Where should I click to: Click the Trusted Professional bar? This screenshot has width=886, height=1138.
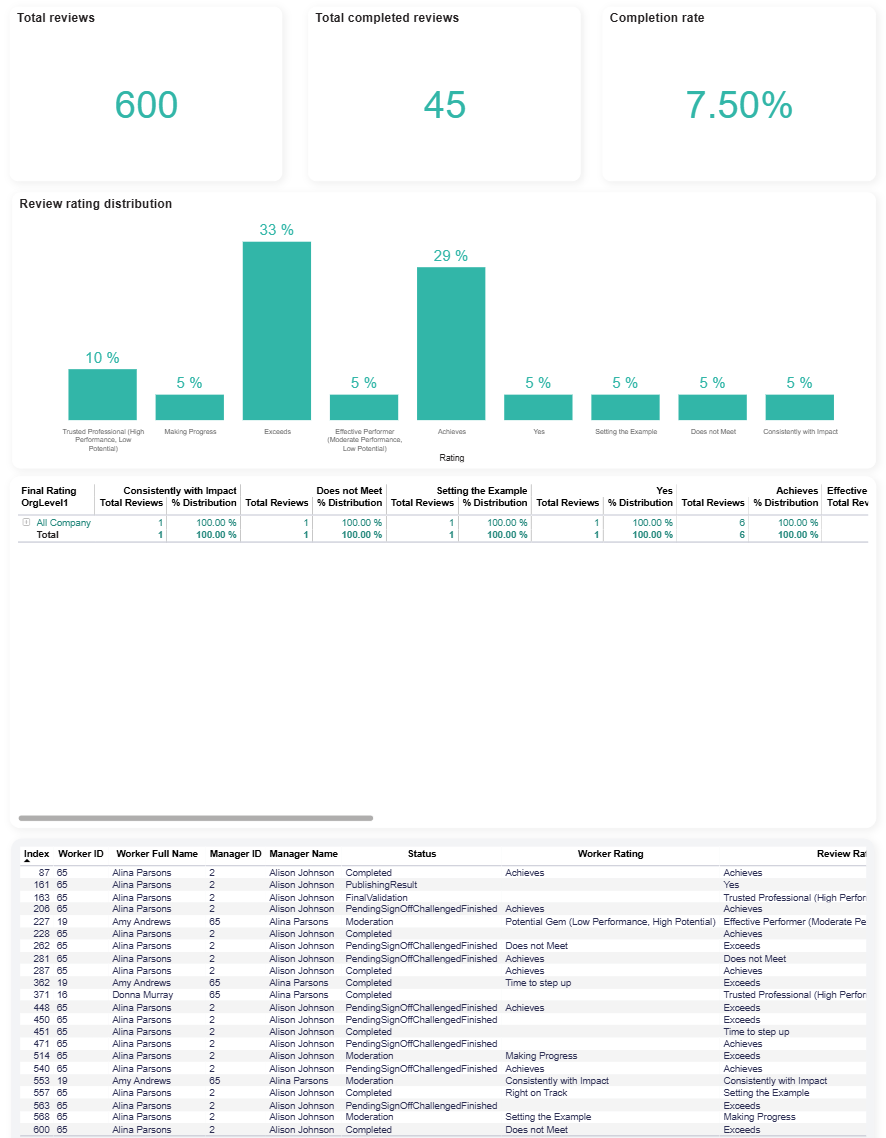point(102,394)
